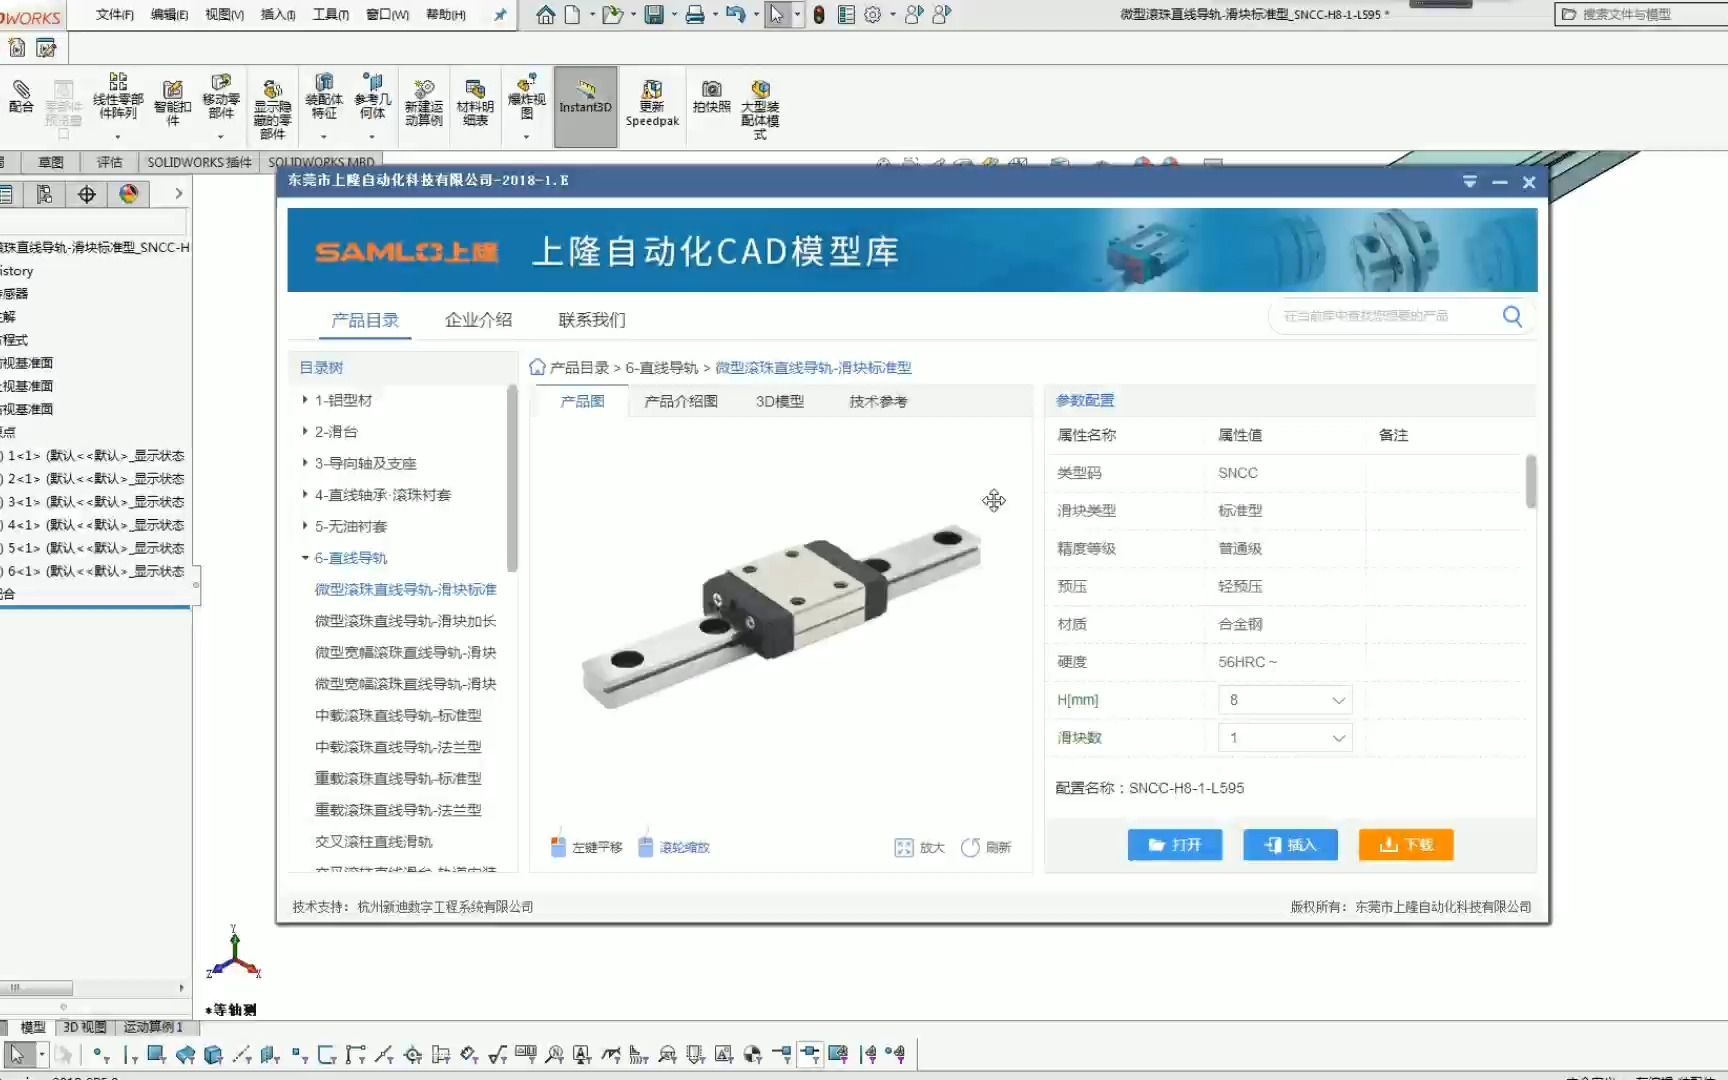The width and height of the screenshot is (1728, 1080).
Task: Switch to 技术参考 tab
Action: pos(878,401)
